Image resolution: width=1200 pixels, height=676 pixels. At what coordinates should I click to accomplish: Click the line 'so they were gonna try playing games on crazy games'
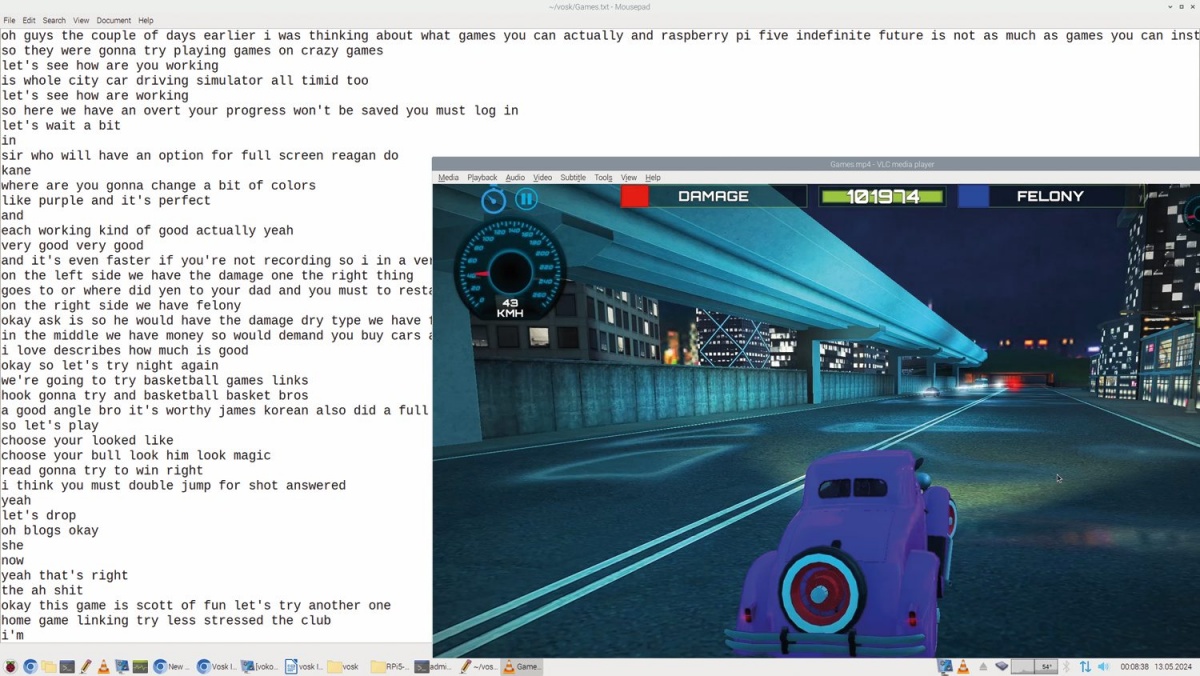click(192, 51)
